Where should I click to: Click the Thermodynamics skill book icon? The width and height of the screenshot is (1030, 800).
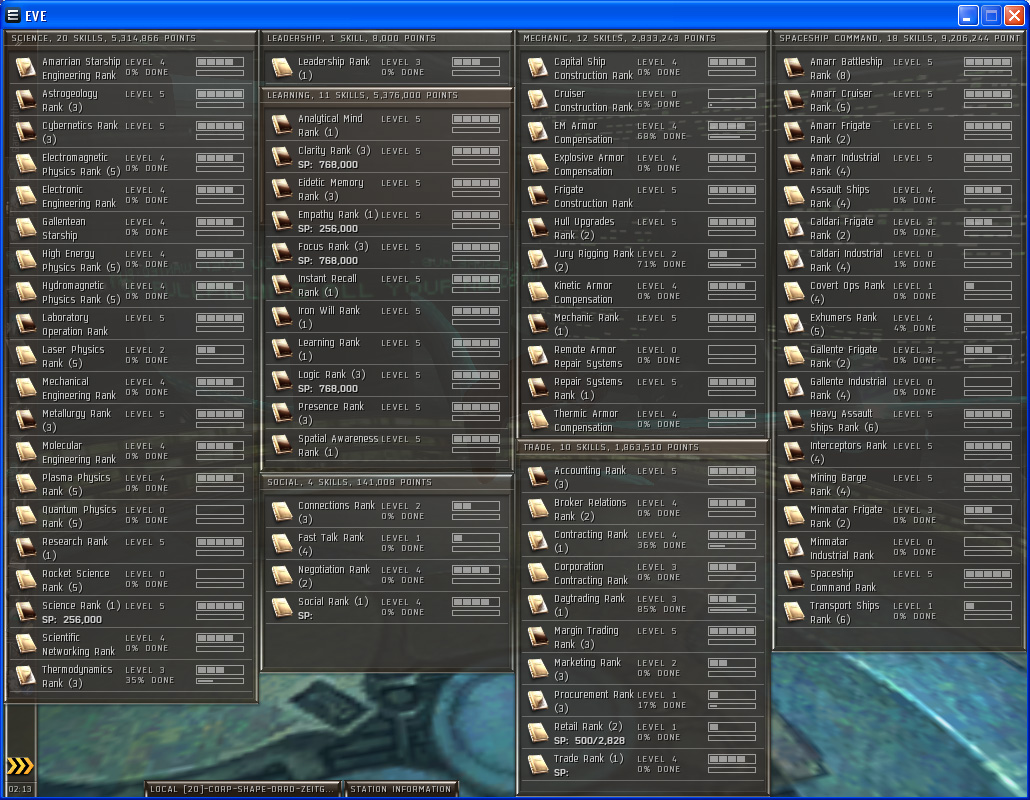point(26,675)
